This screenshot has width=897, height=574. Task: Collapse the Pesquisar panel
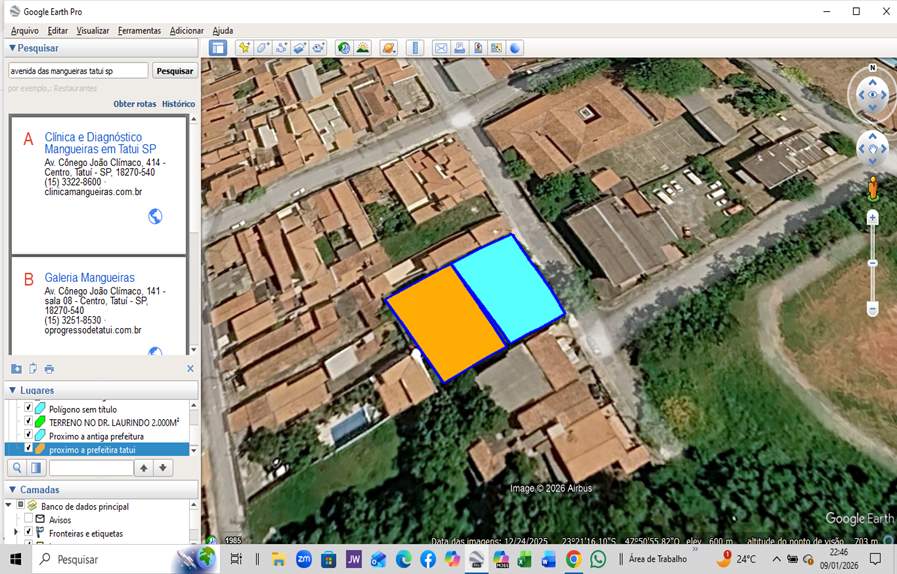pyautogui.click(x=12, y=48)
